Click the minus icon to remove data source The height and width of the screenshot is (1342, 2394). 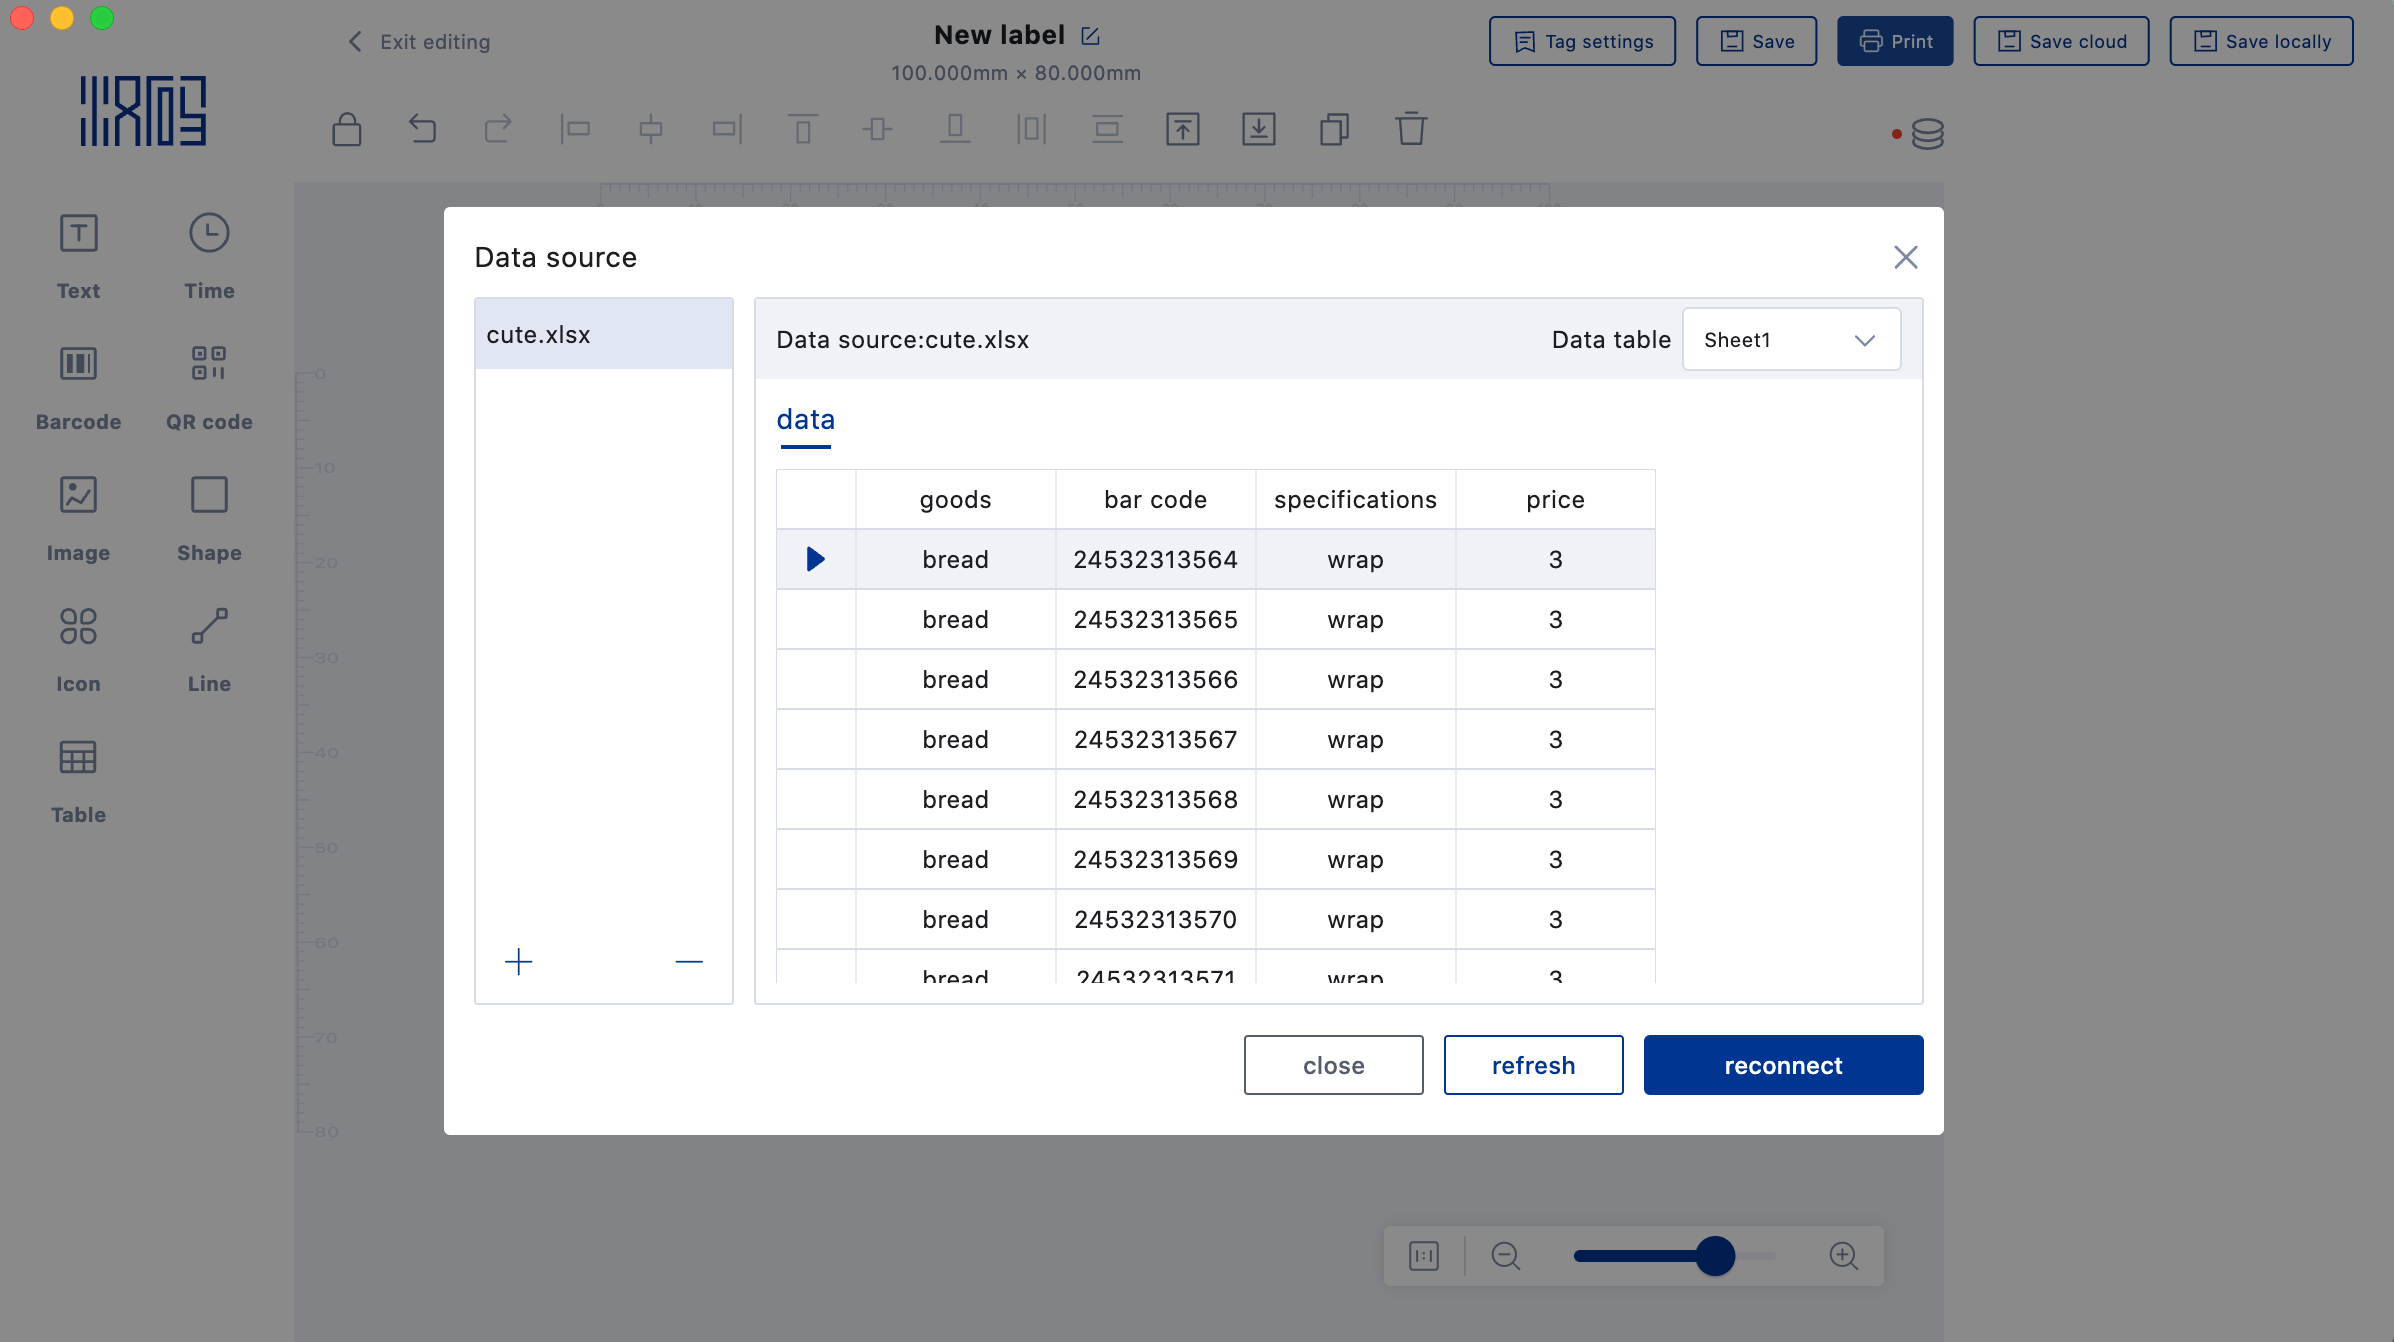689,962
